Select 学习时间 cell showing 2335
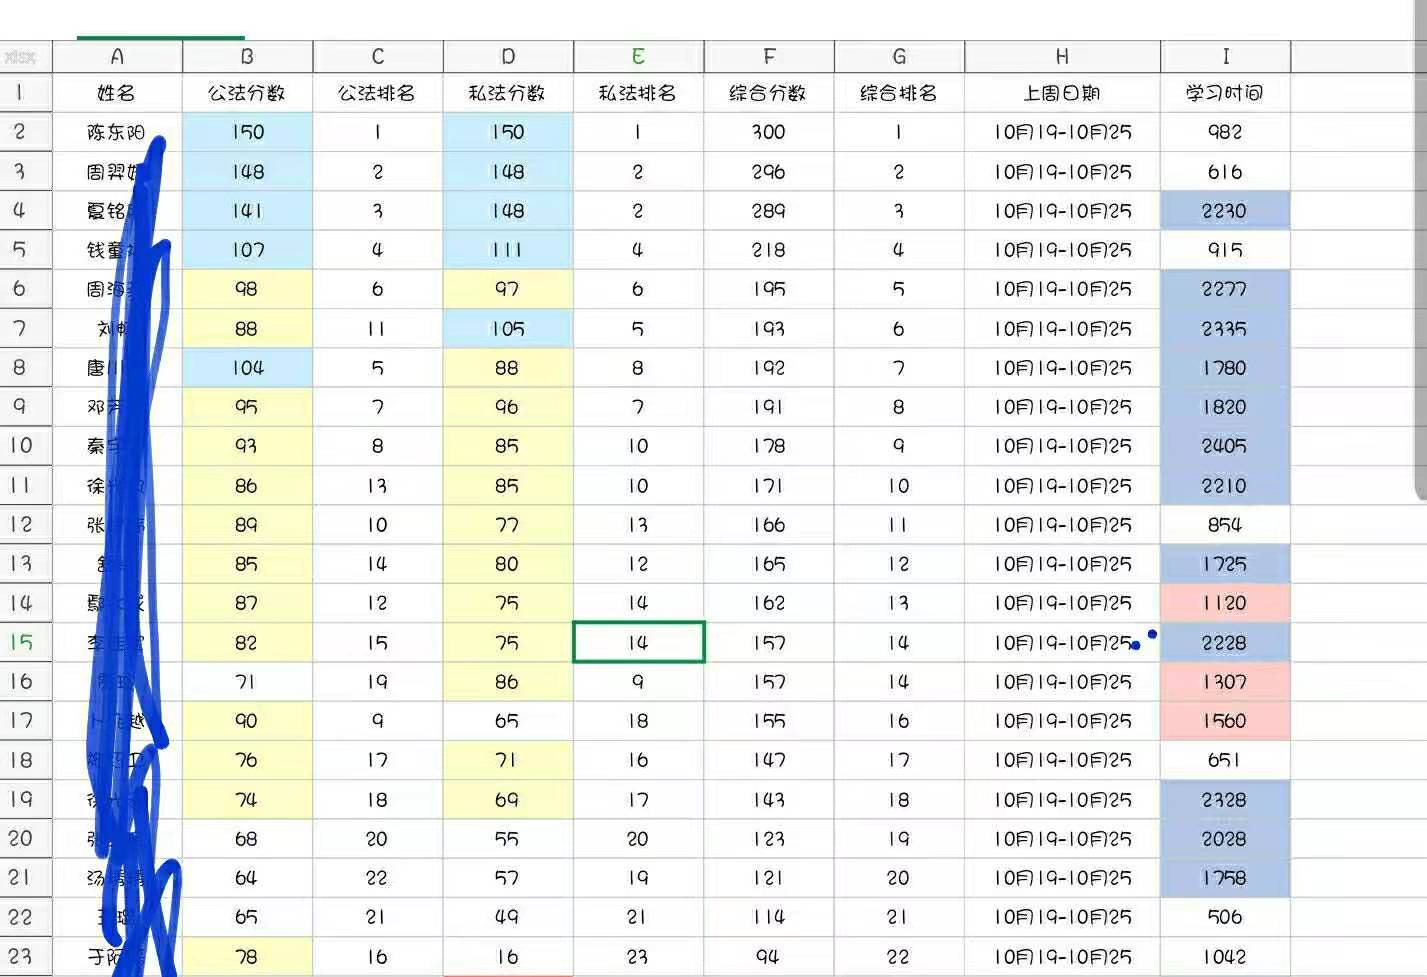This screenshot has width=1427, height=977. (x=1225, y=328)
